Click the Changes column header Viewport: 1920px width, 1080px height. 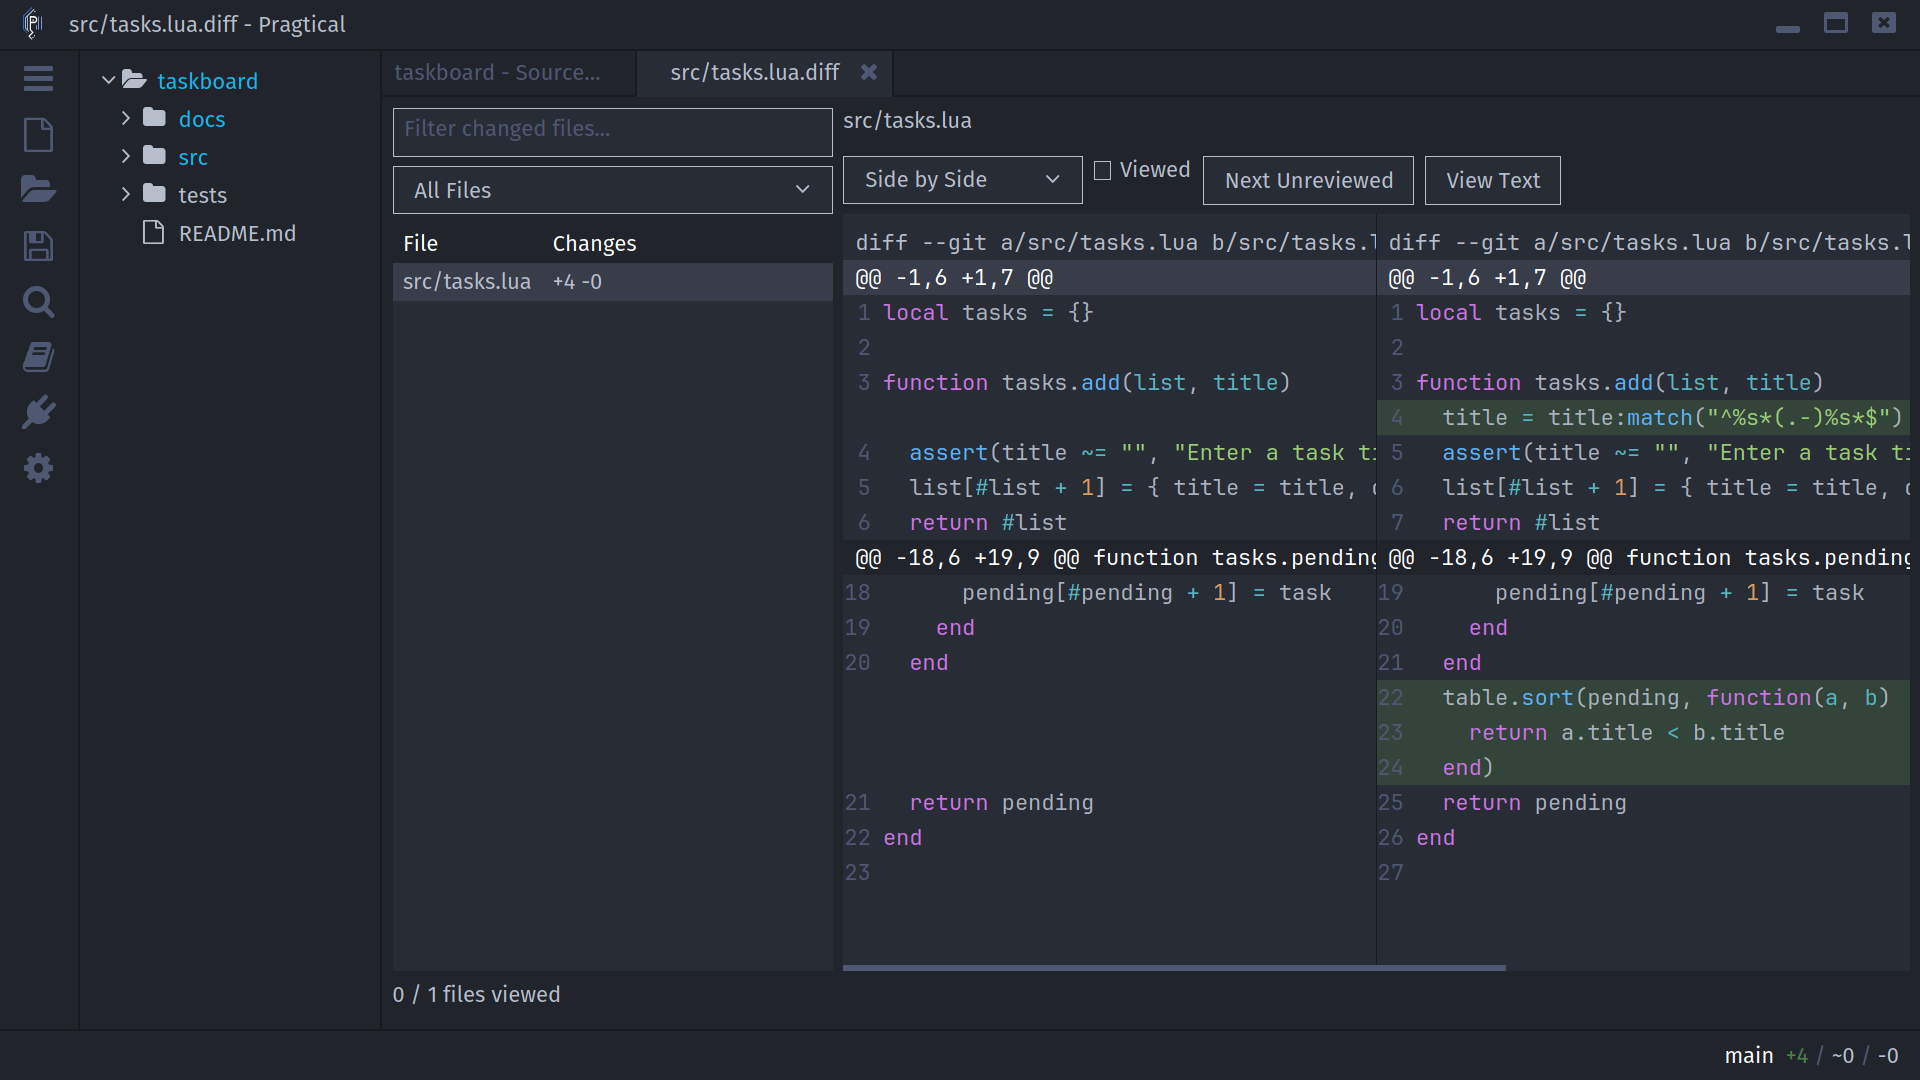pyautogui.click(x=594, y=243)
